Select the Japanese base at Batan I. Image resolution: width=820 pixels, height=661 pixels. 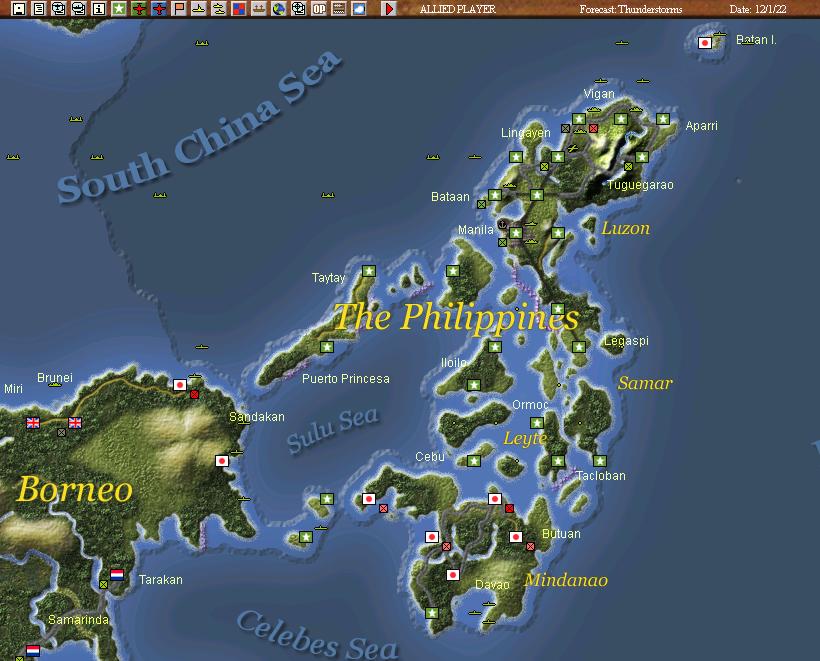(705, 43)
